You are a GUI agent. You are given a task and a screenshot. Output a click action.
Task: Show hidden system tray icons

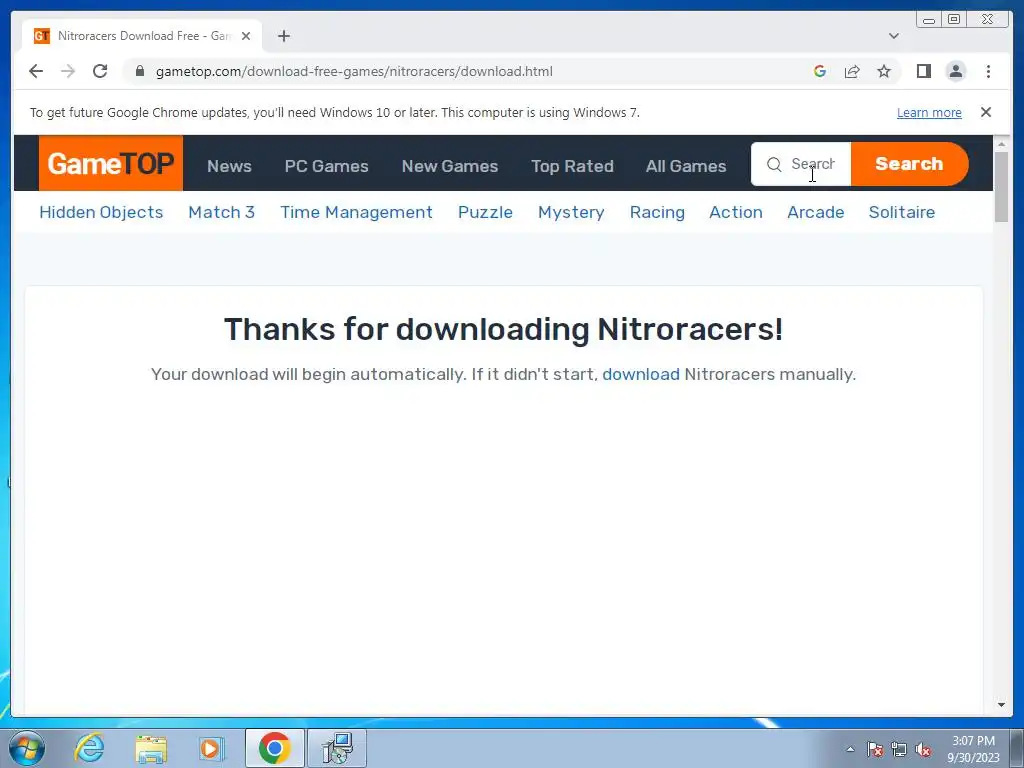coord(850,749)
